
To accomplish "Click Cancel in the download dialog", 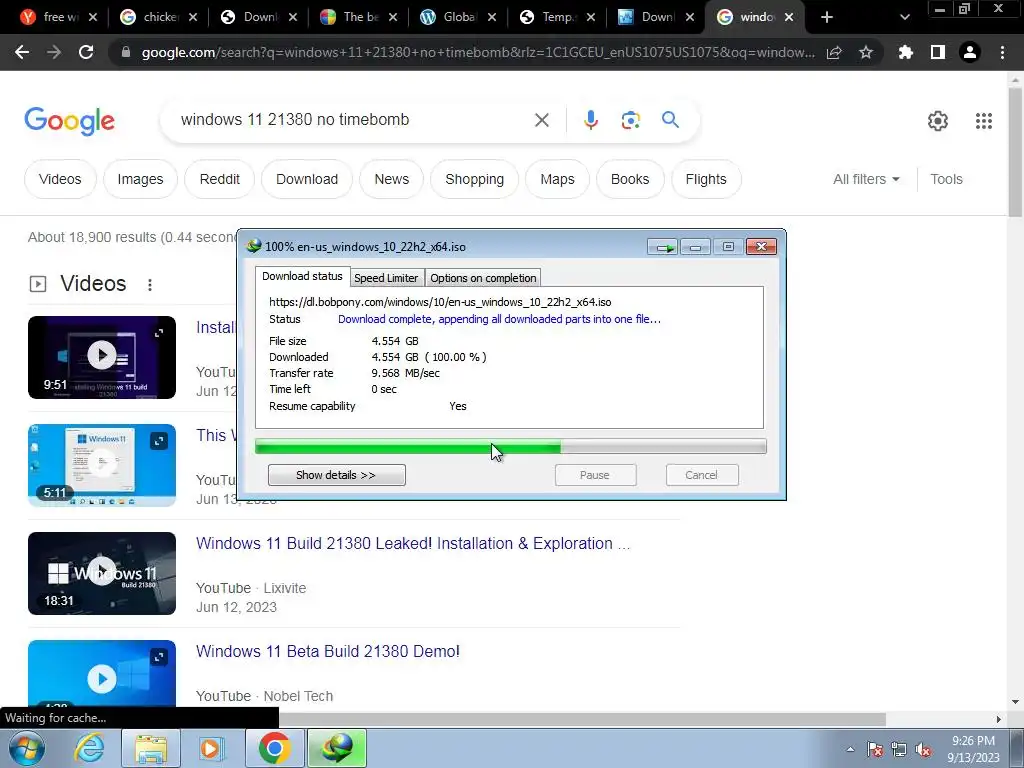I will click(701, 475).
